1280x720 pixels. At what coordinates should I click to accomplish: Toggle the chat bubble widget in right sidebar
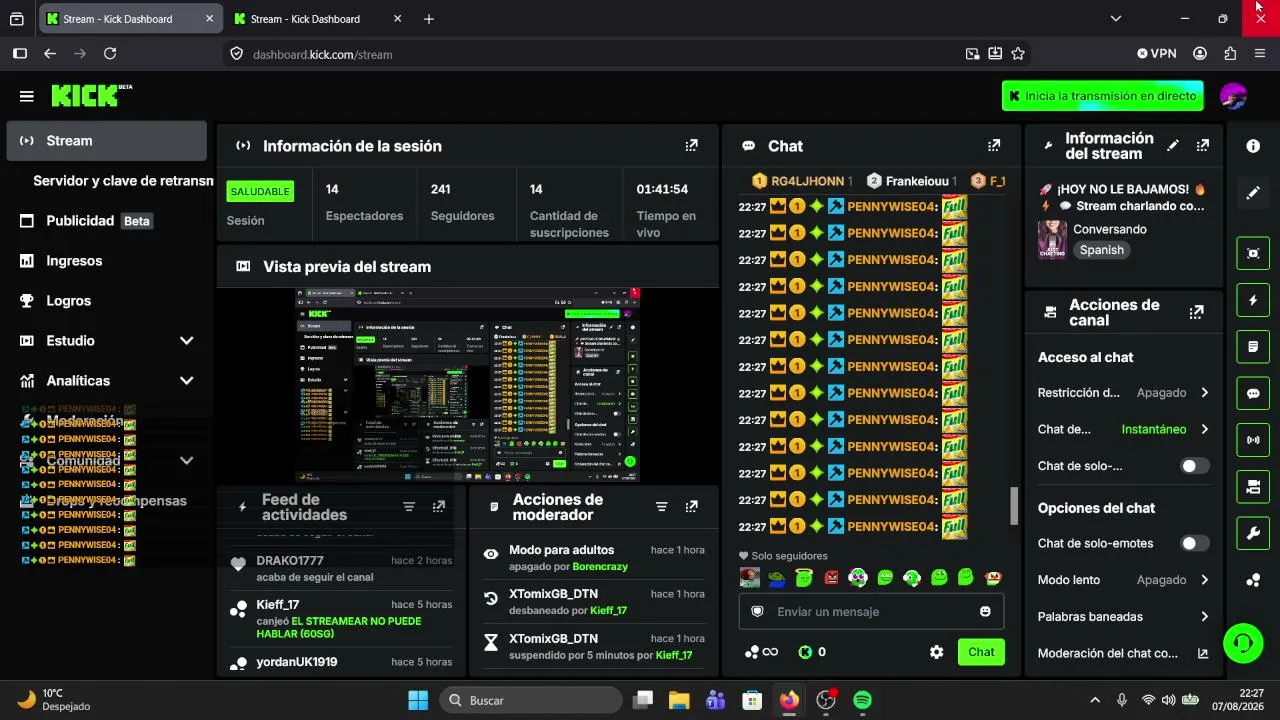click(x=1253, y=393)
